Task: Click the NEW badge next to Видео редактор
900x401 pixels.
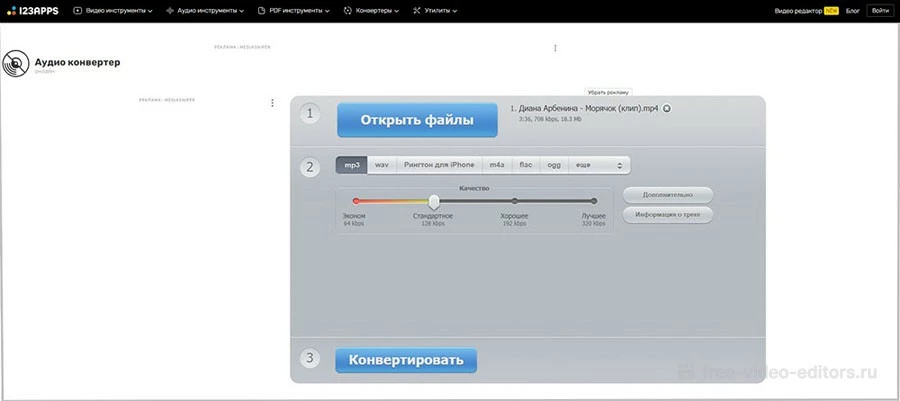Action: pos(832,11)
